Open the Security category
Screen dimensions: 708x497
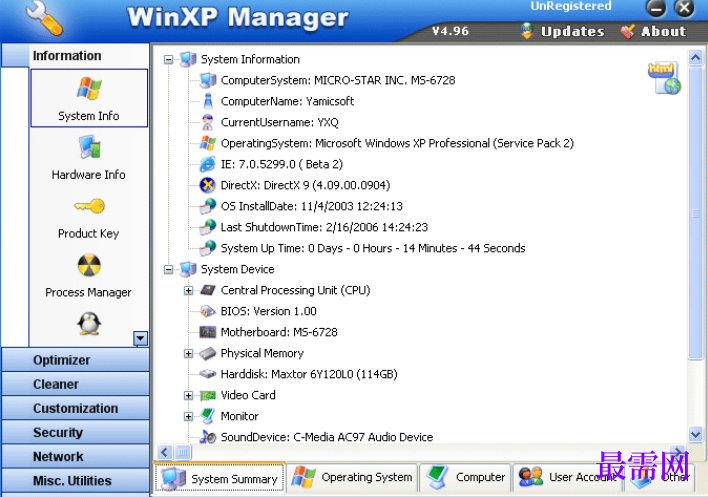[75, 432]
